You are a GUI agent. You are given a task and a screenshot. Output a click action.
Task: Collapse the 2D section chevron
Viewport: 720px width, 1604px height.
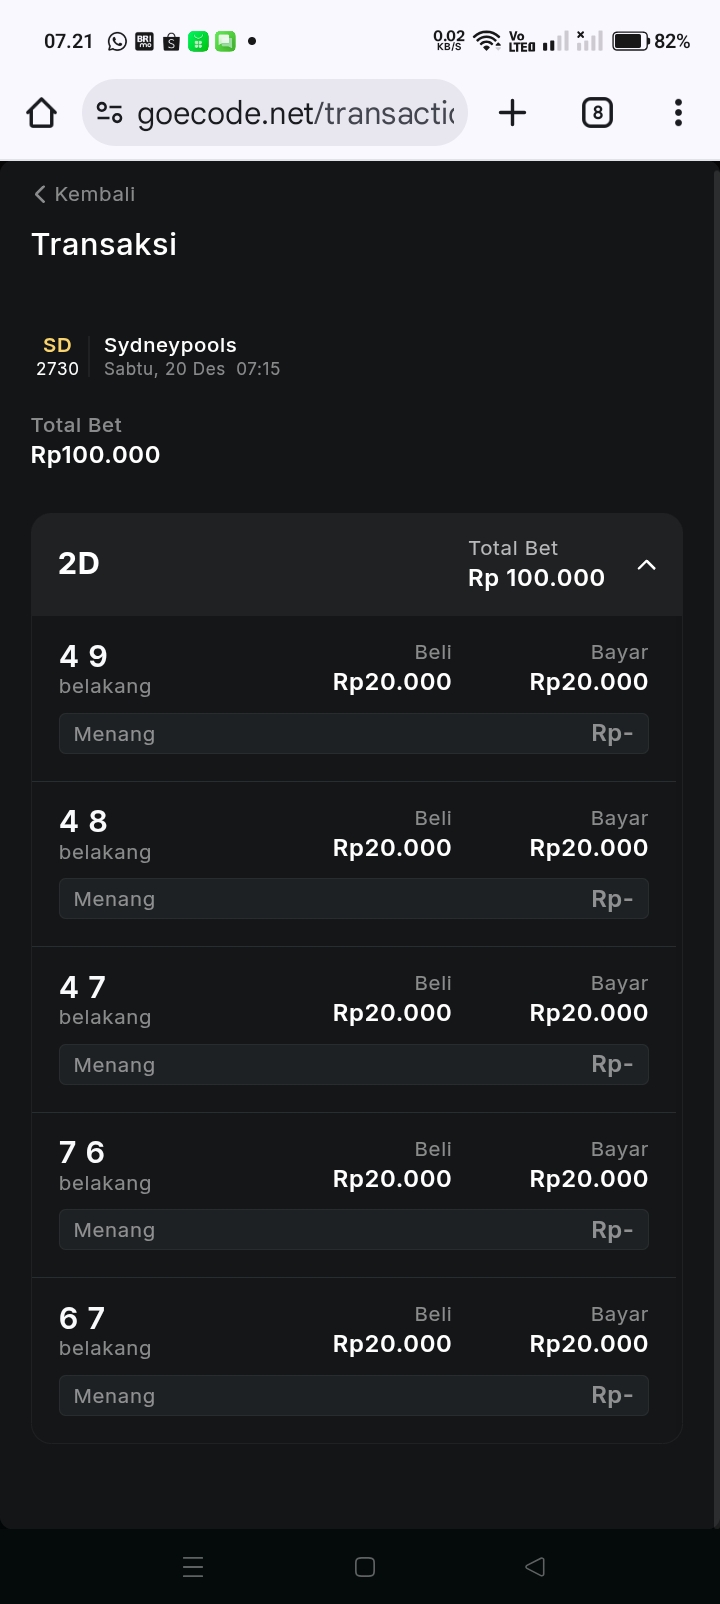tap(647, 565)
